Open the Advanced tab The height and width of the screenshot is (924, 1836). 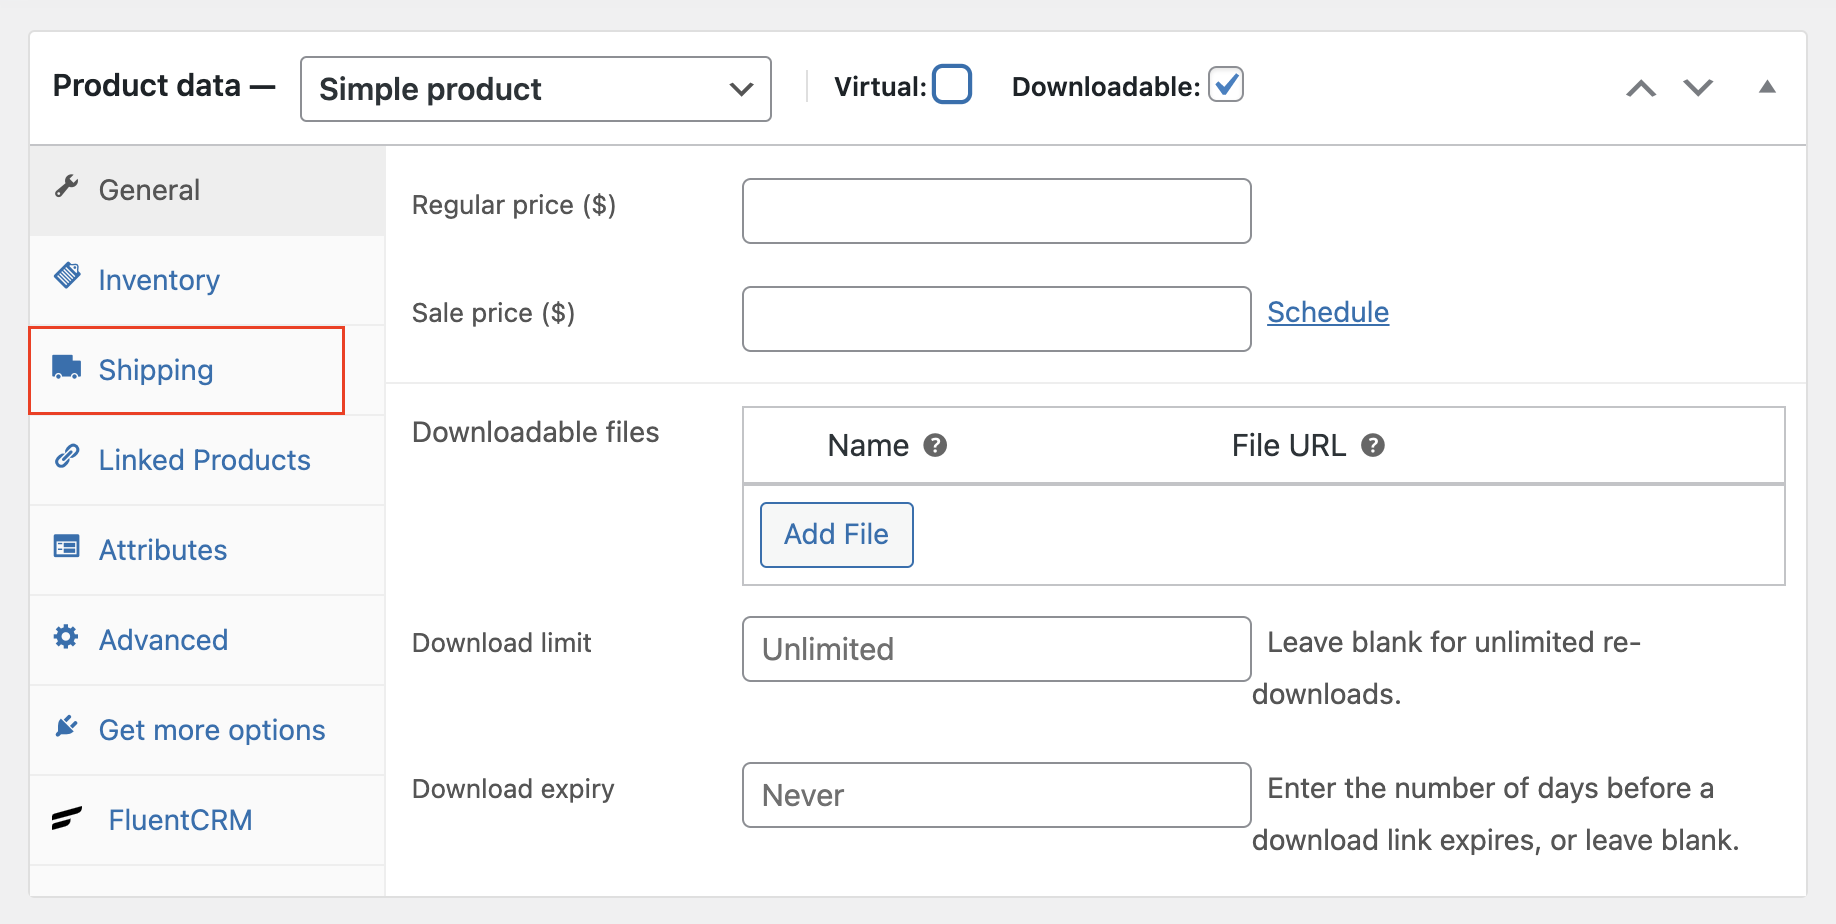click(x=163, y=639)
